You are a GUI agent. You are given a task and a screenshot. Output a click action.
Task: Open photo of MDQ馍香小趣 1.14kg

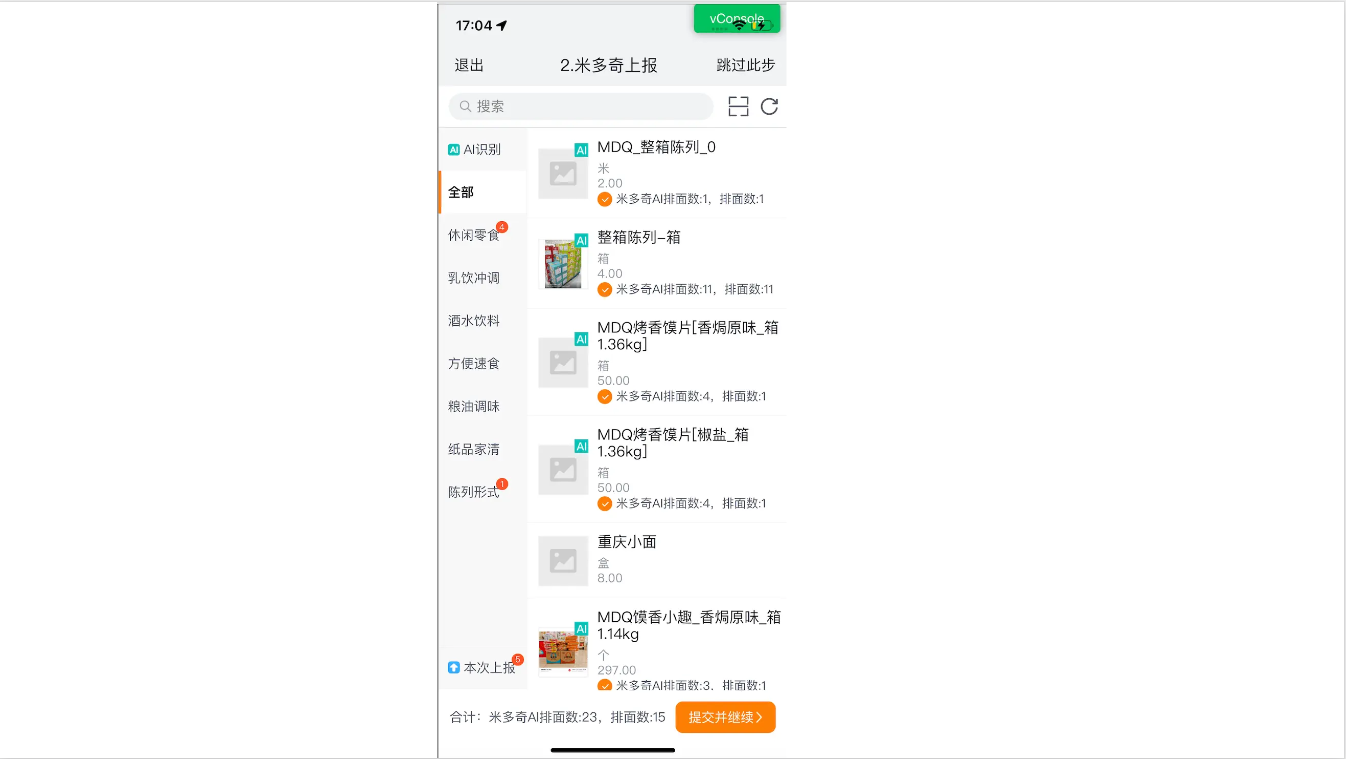[x=563, y=652]
